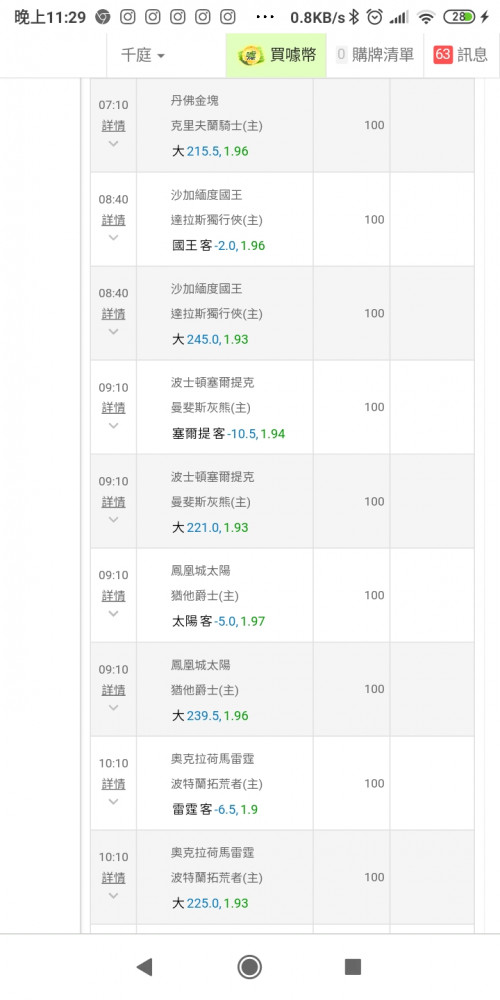Viewport: 500px width, 1000px height.
Task: Tap the WiFi icon in status bar
Action: tap(425, 17)
